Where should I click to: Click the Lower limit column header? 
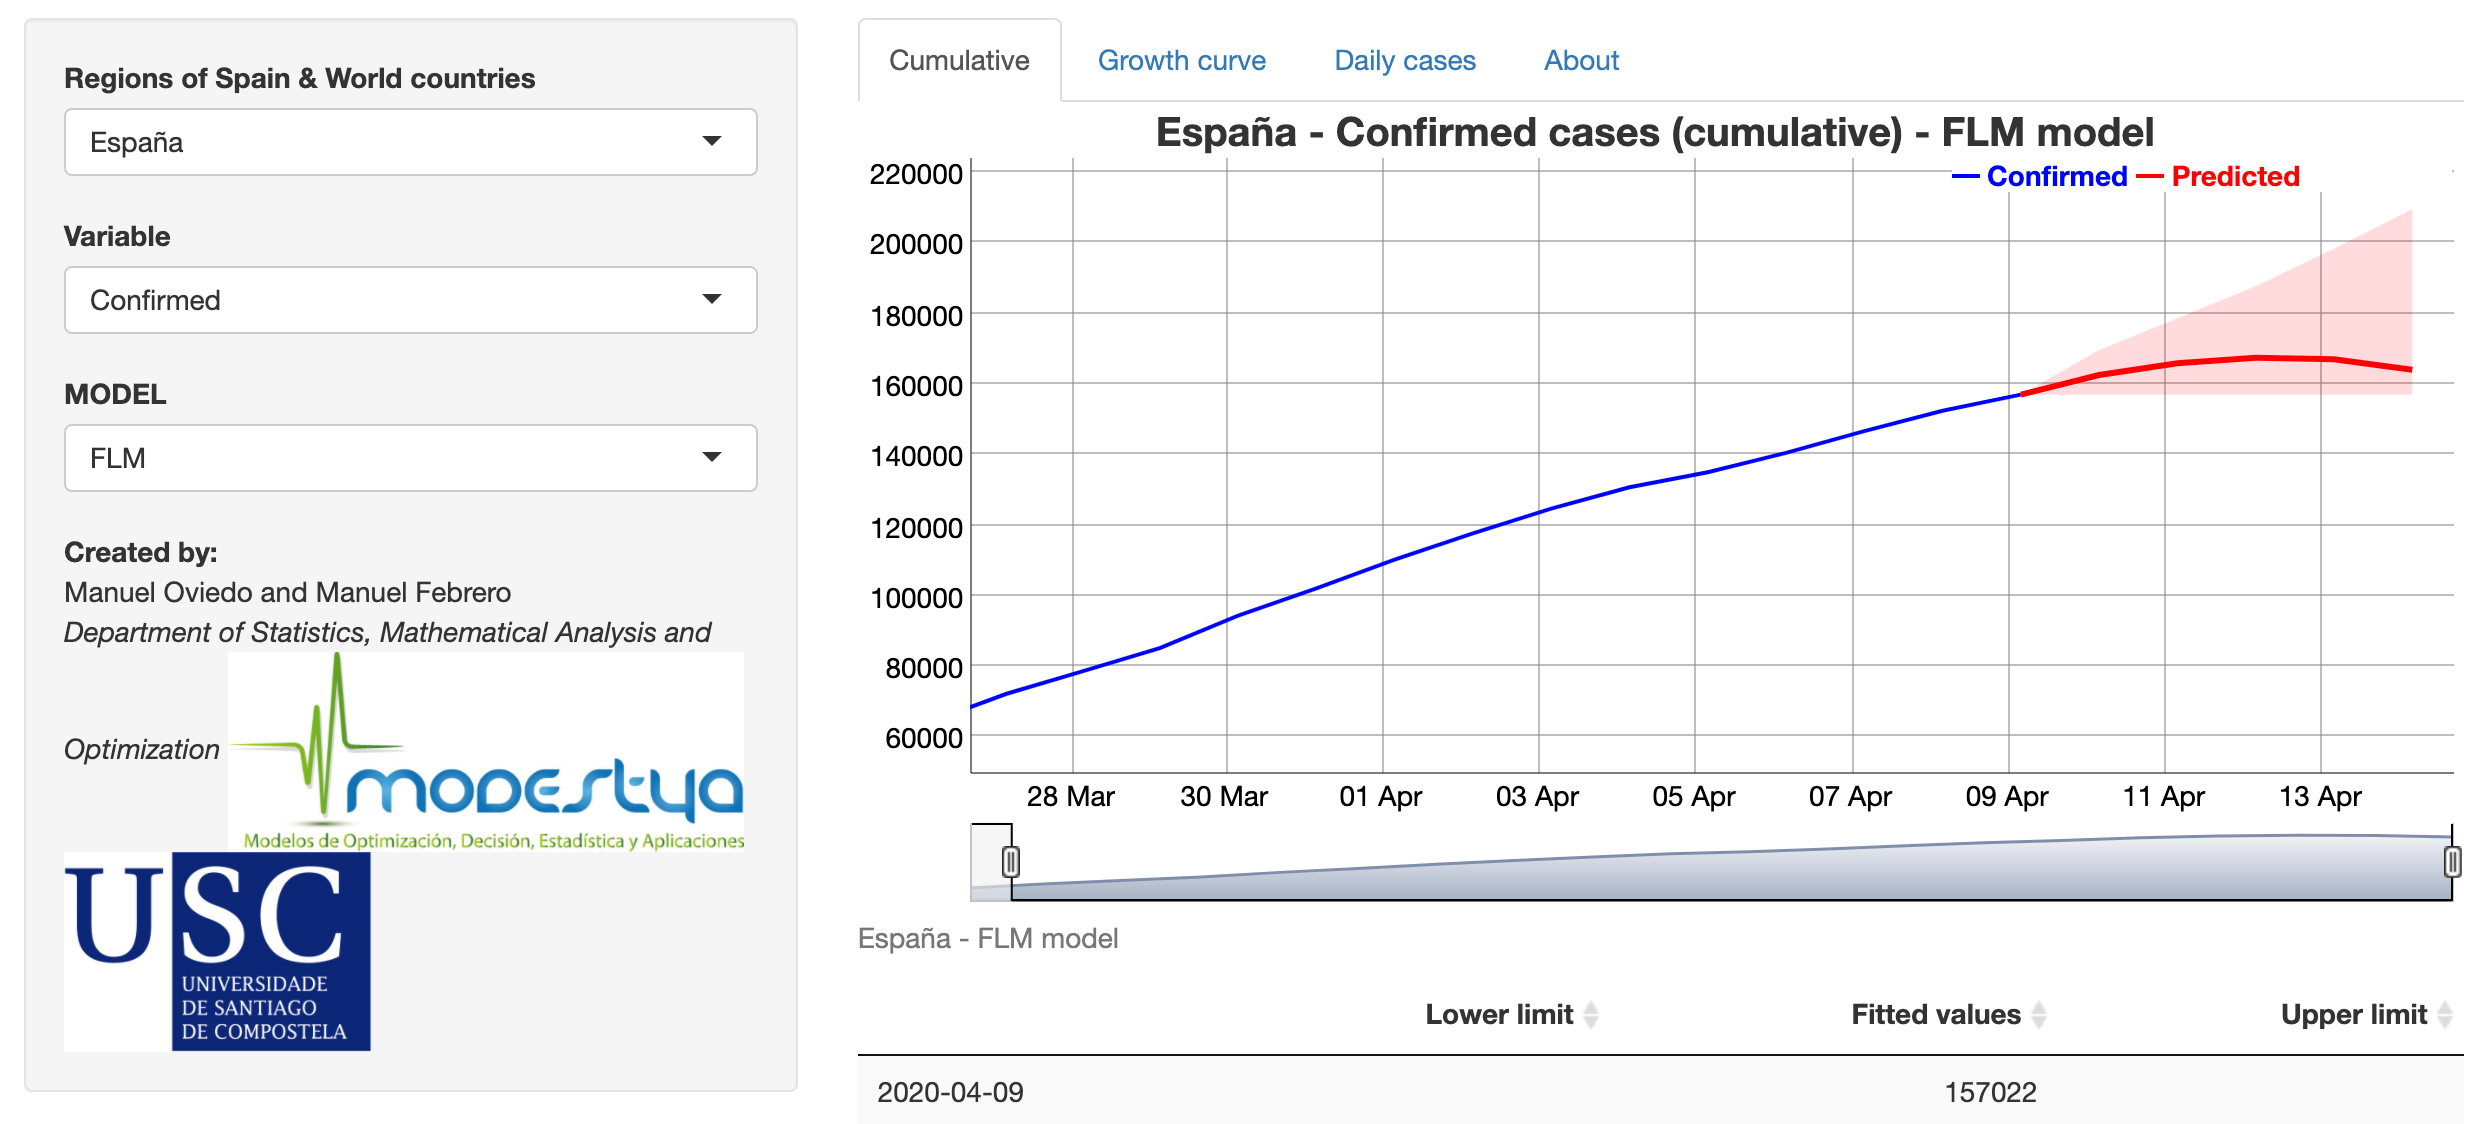coord(1498,1015)
